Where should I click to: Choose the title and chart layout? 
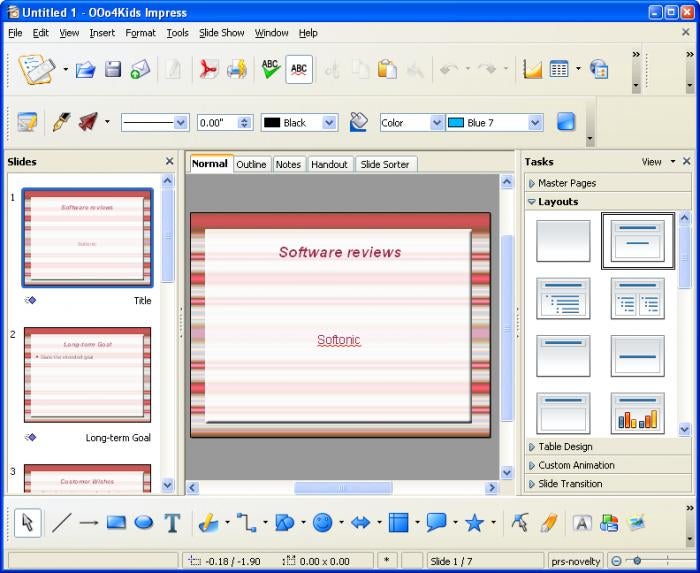coord(638,413)
